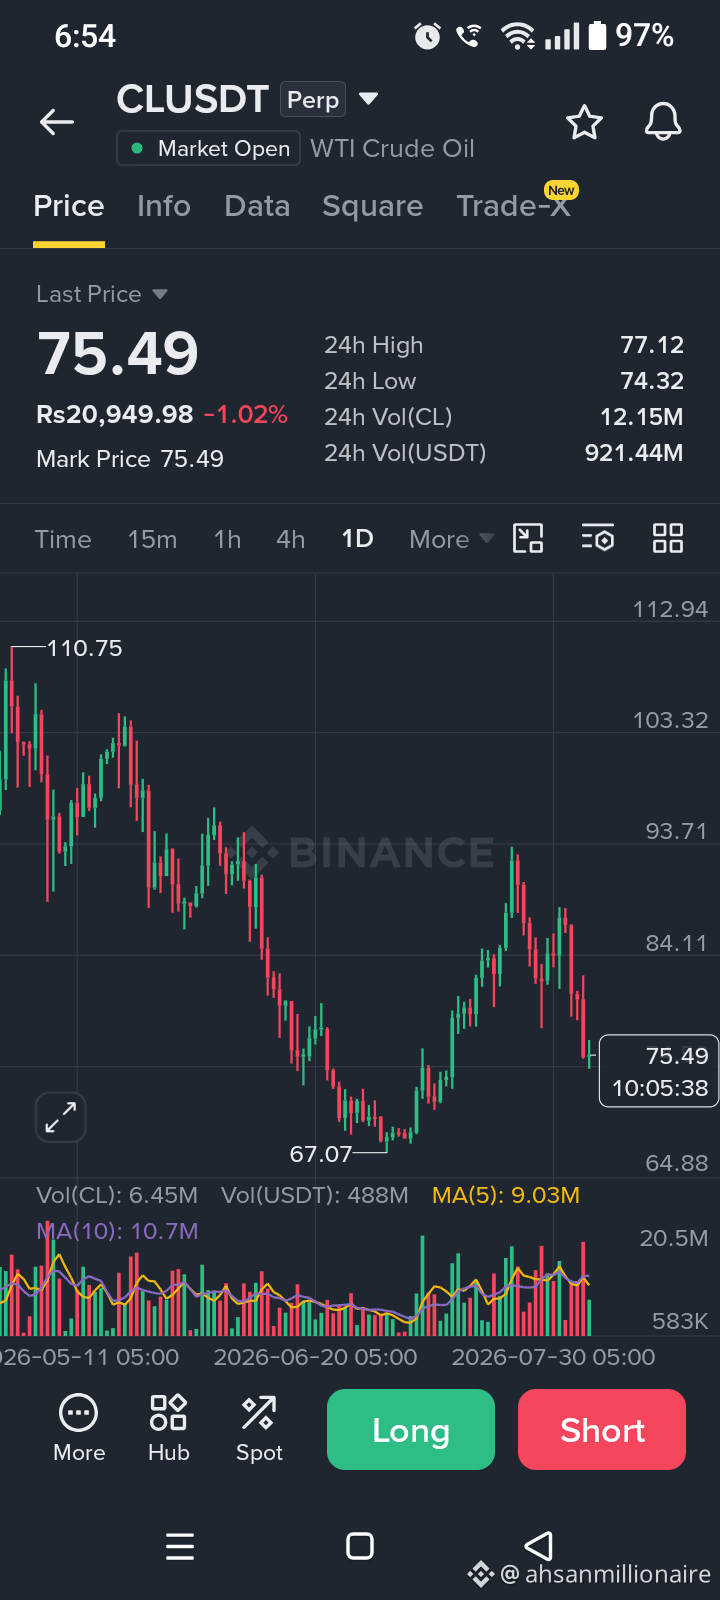Tap the Android back navigation triangle
720x1600 pixels.
pos(539,1546)
